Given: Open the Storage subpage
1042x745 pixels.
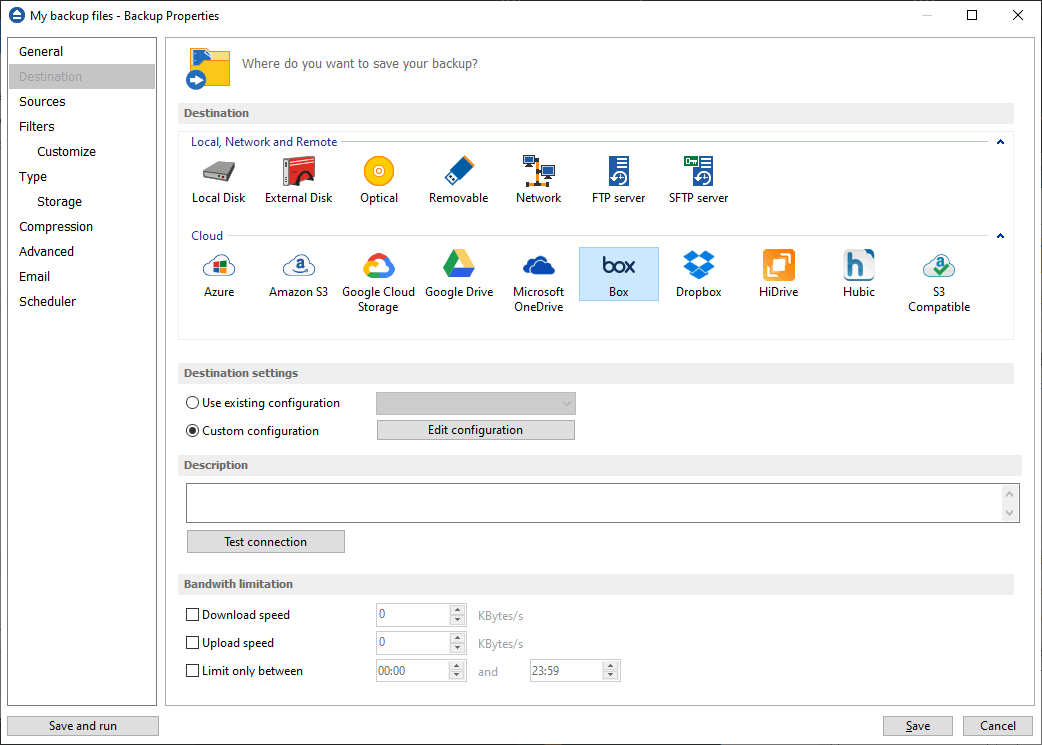Looking at the screenshot, I should 82,201.
